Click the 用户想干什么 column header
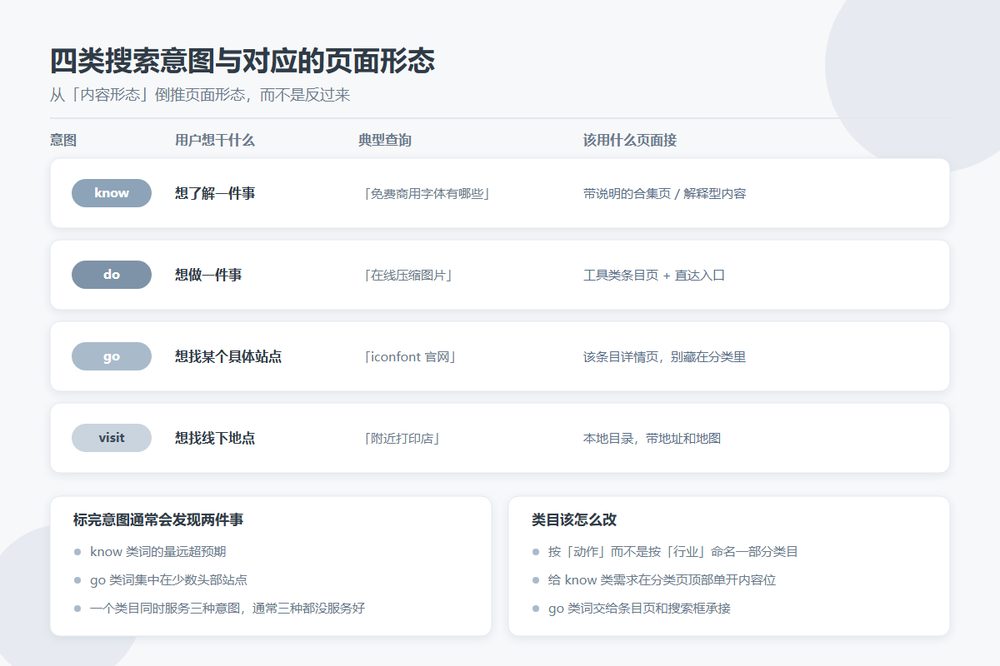 (215, 140)
